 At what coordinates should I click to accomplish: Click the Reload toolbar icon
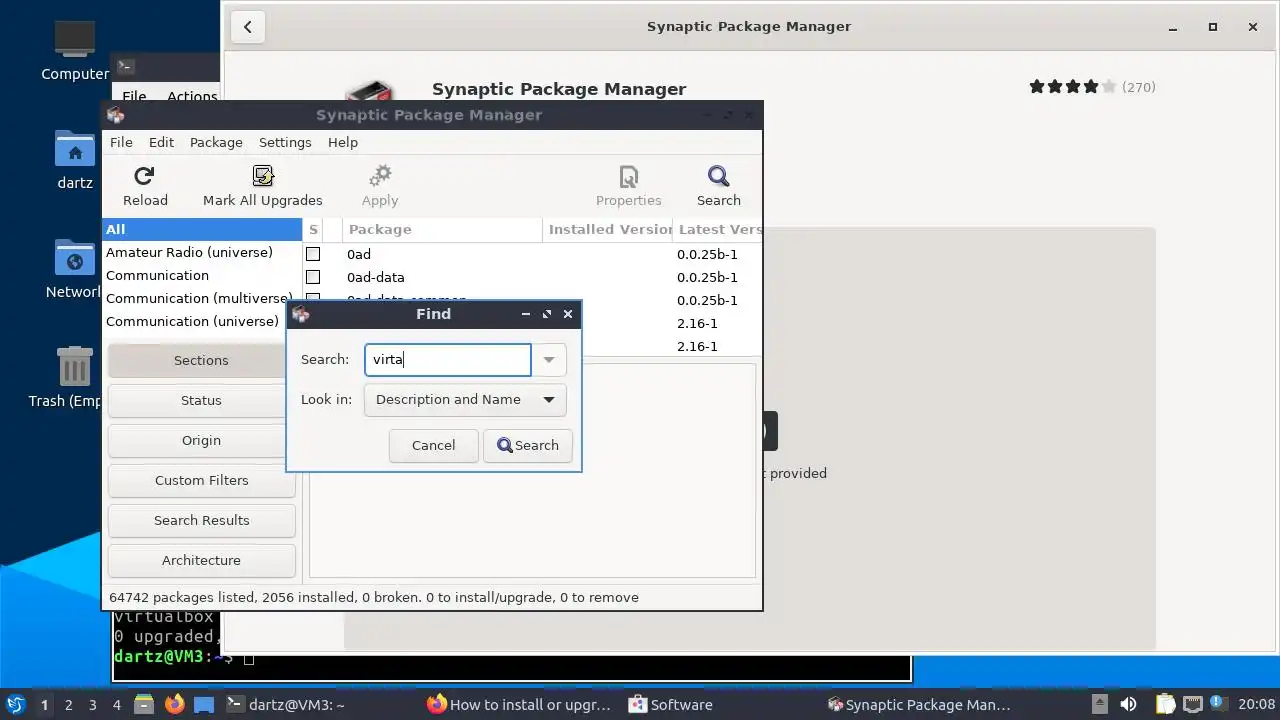tap(144, 176)
